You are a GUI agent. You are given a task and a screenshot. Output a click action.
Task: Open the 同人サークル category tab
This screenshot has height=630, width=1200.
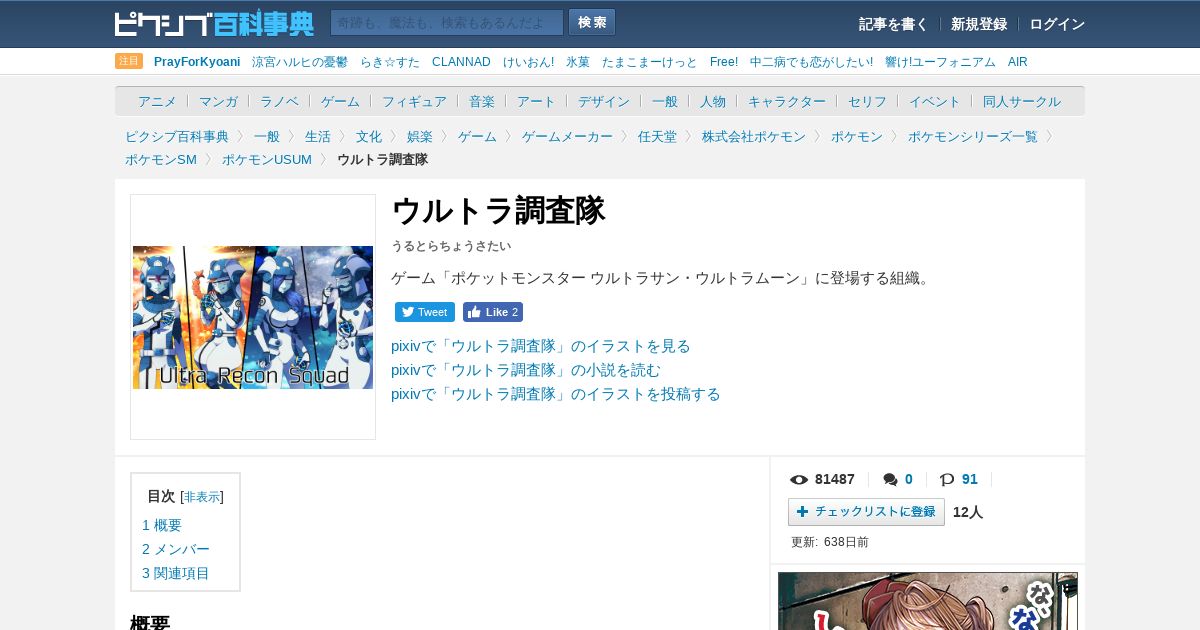pos(1022,101)
